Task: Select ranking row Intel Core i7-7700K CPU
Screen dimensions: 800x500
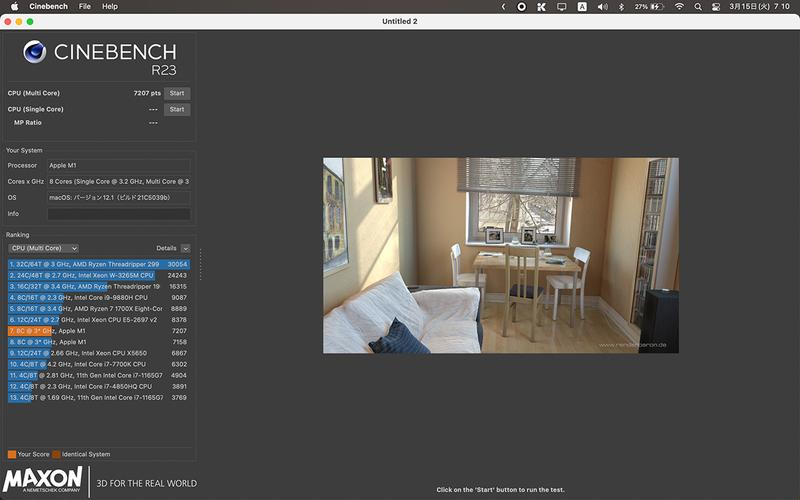Action: click(x=99, y=364)
